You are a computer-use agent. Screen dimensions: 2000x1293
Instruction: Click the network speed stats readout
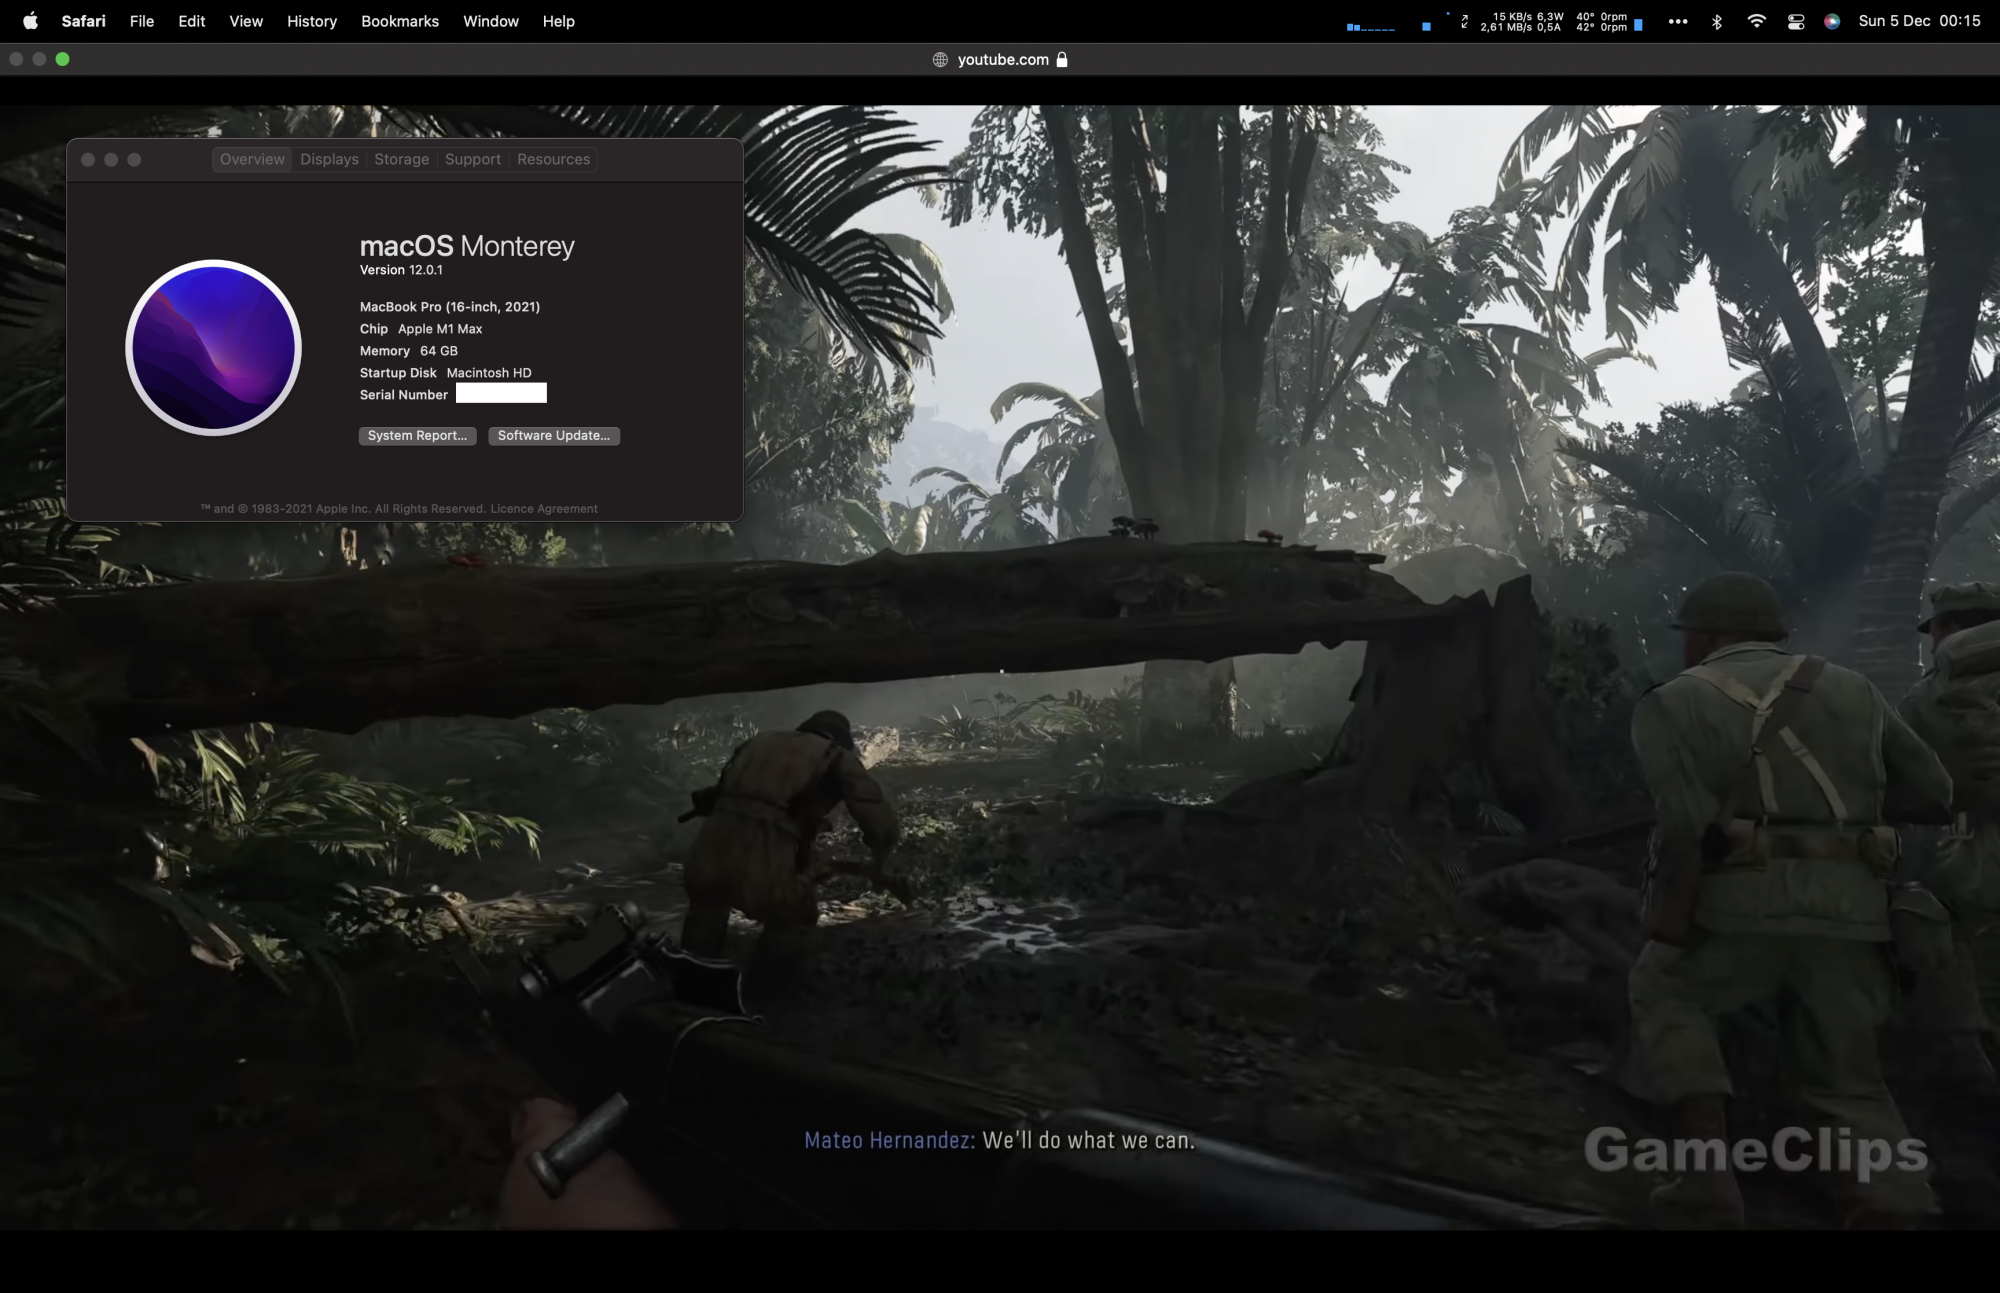[x=1521, y=21]
